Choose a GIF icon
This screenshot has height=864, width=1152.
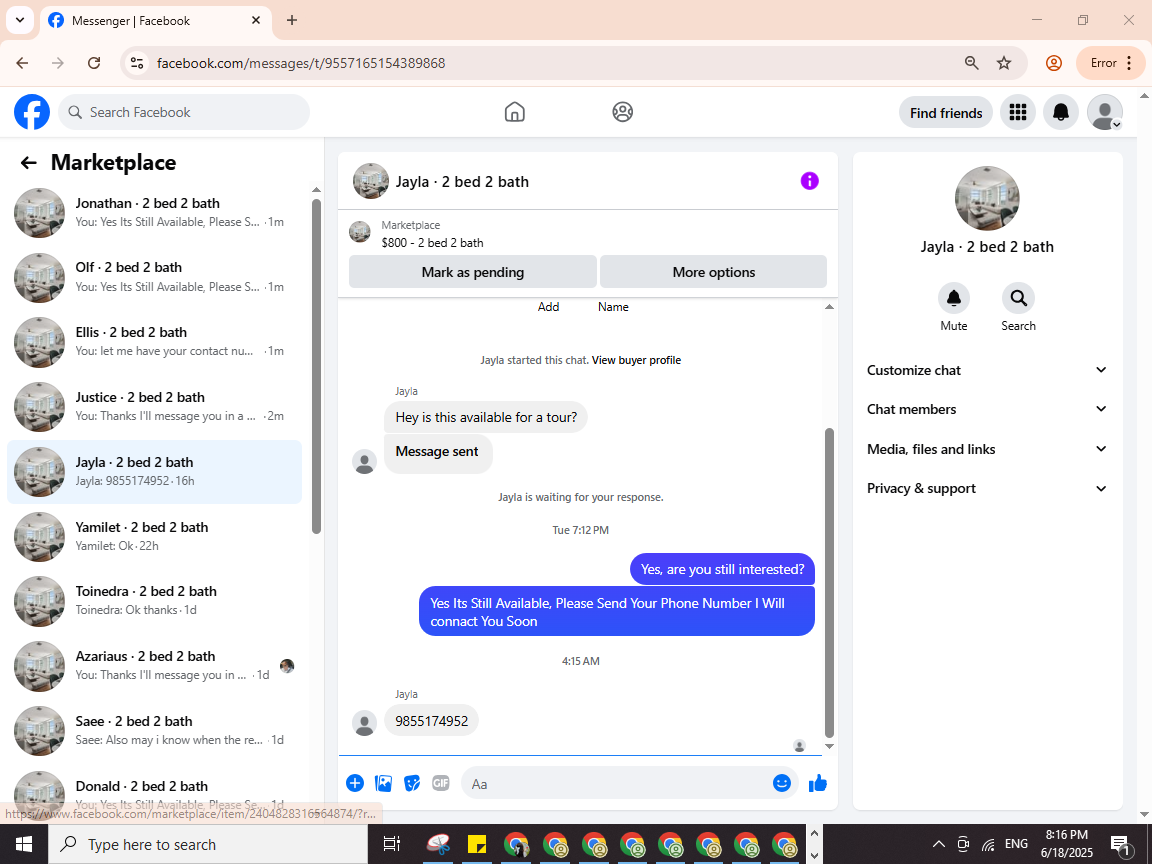[441, 783]
